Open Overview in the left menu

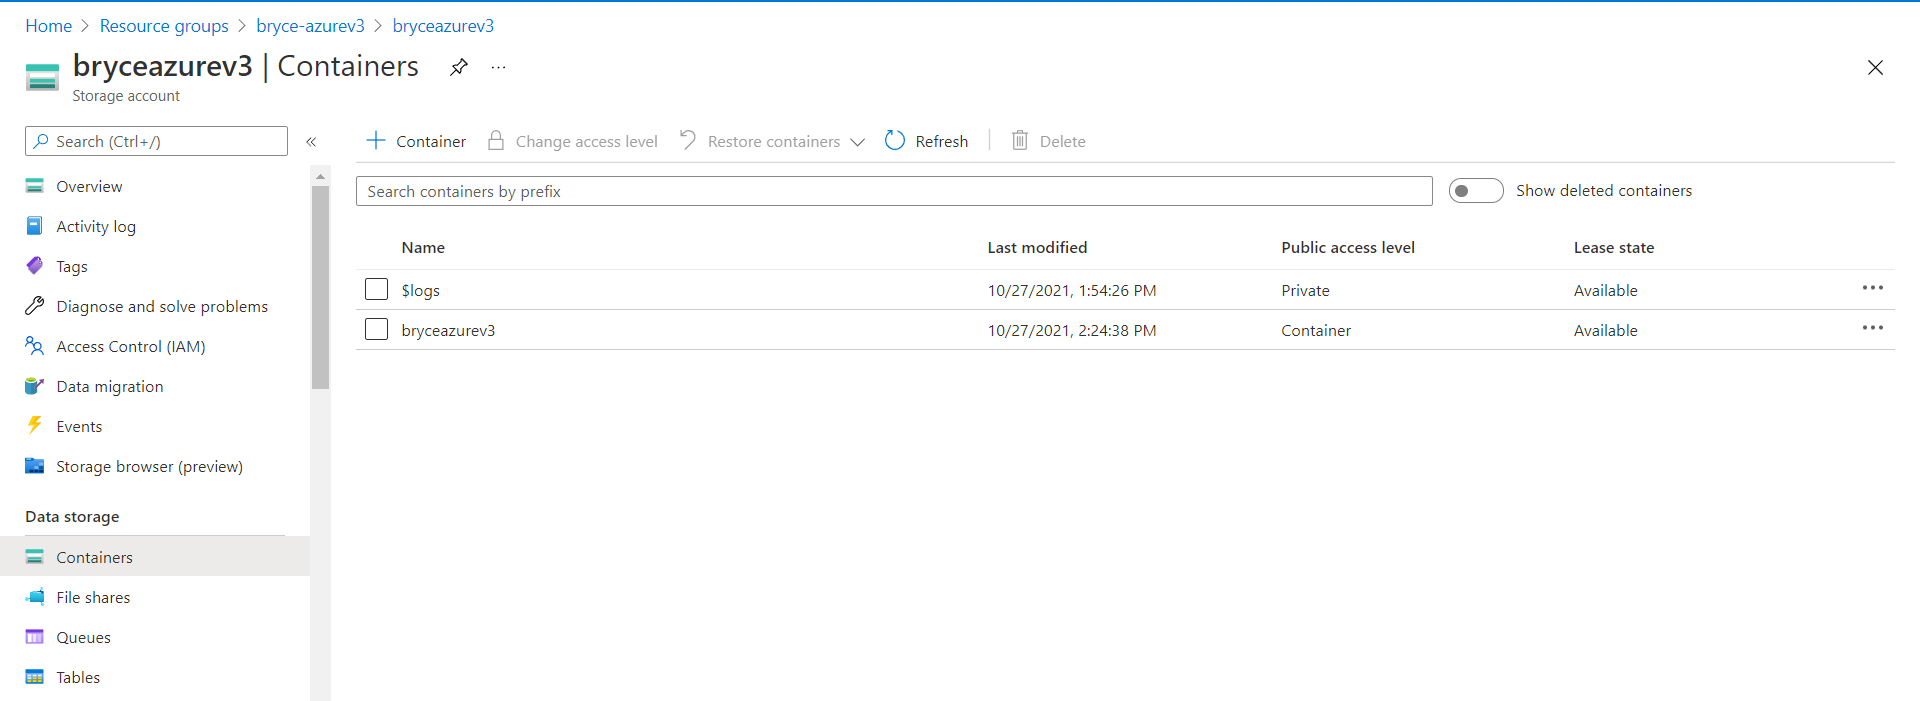89,186
